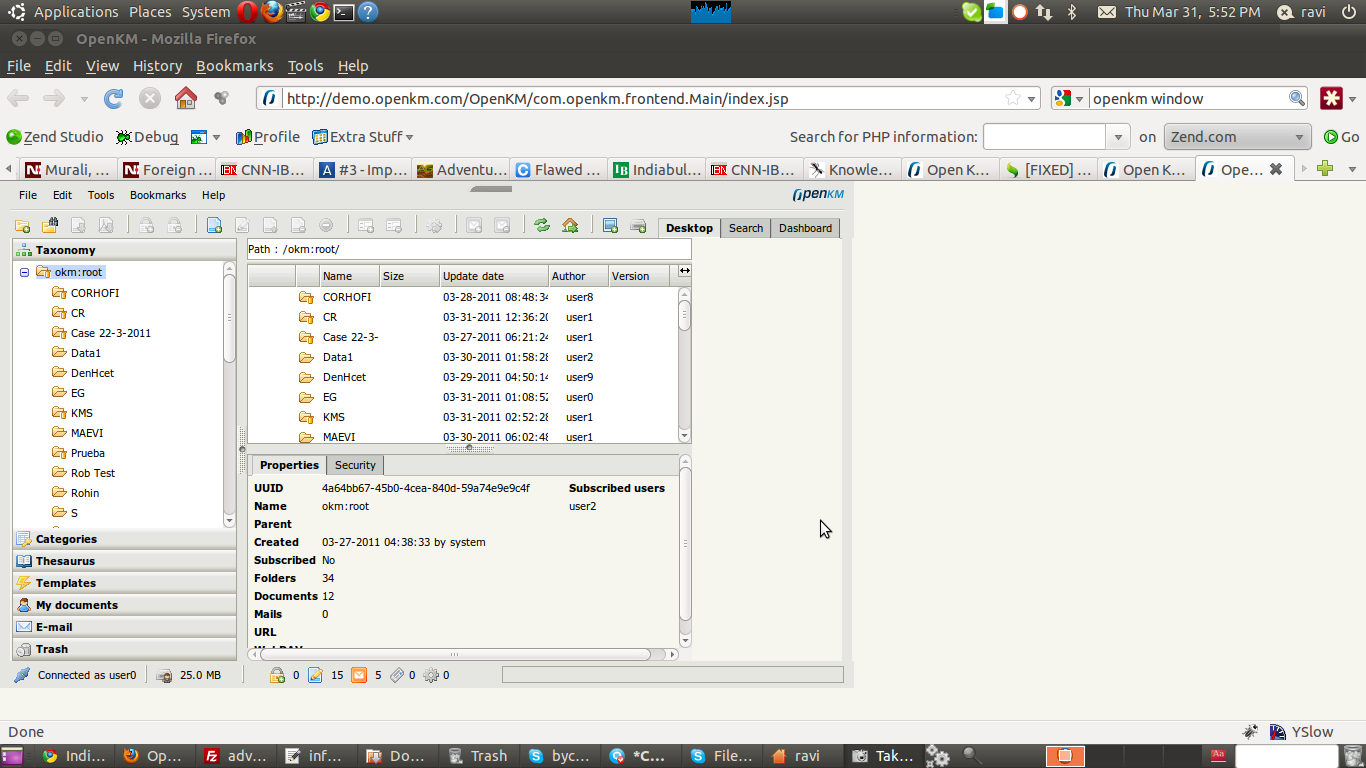Open the Bookmarks menu in OpenKM

(x=157, y=195)
